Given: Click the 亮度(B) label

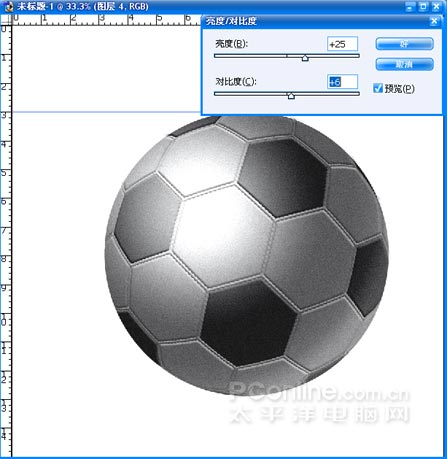Looking at the screenshot, I should [232, 44].
